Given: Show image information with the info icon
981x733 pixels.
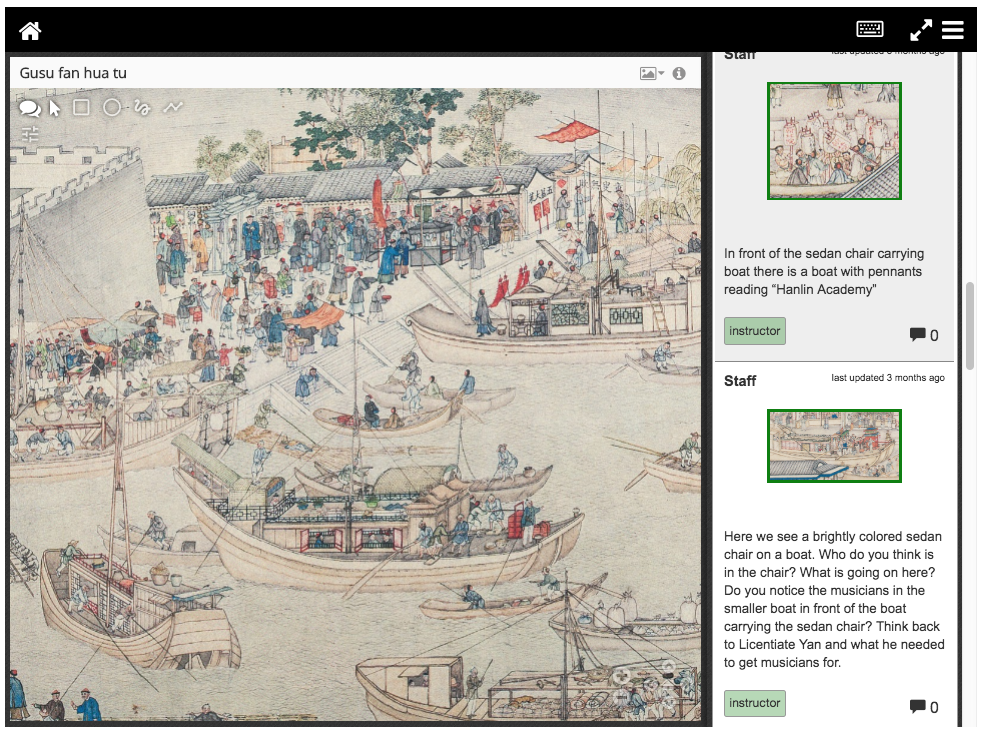Looking at the screenshot, I should (679, 74).
